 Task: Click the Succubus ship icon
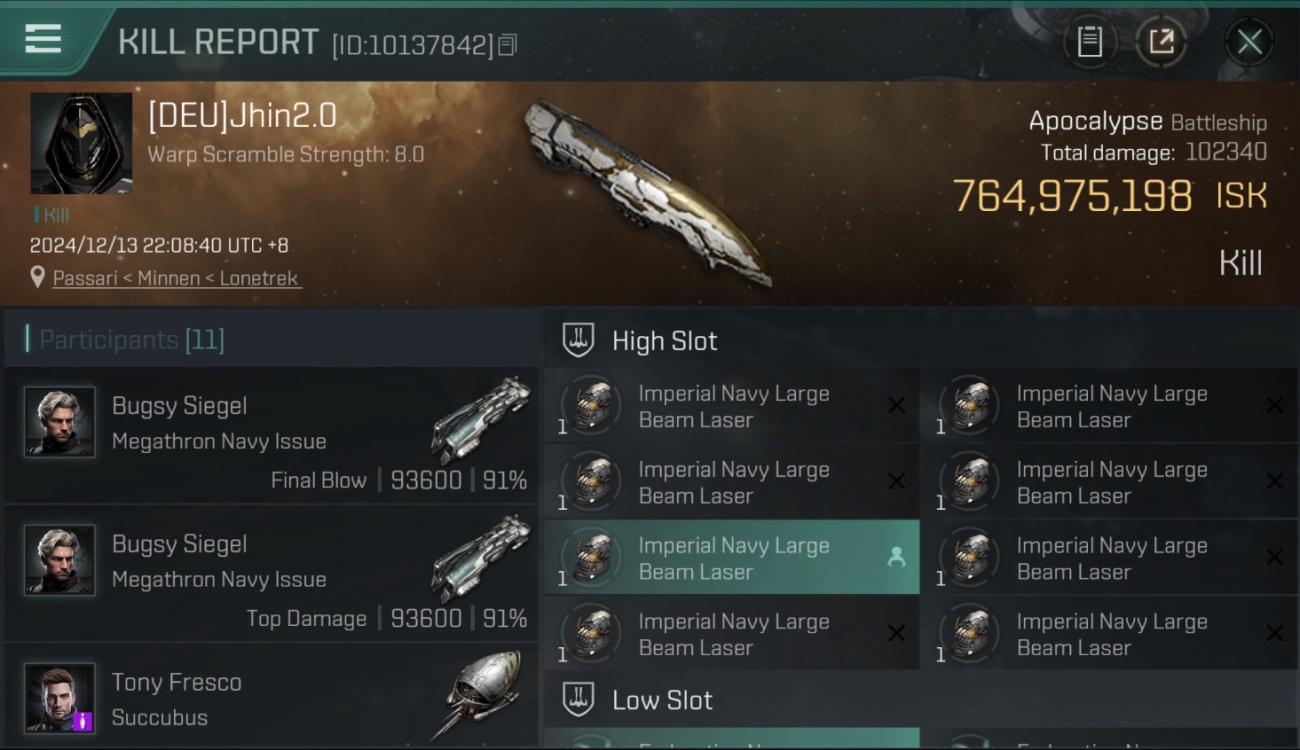point(480,694)
